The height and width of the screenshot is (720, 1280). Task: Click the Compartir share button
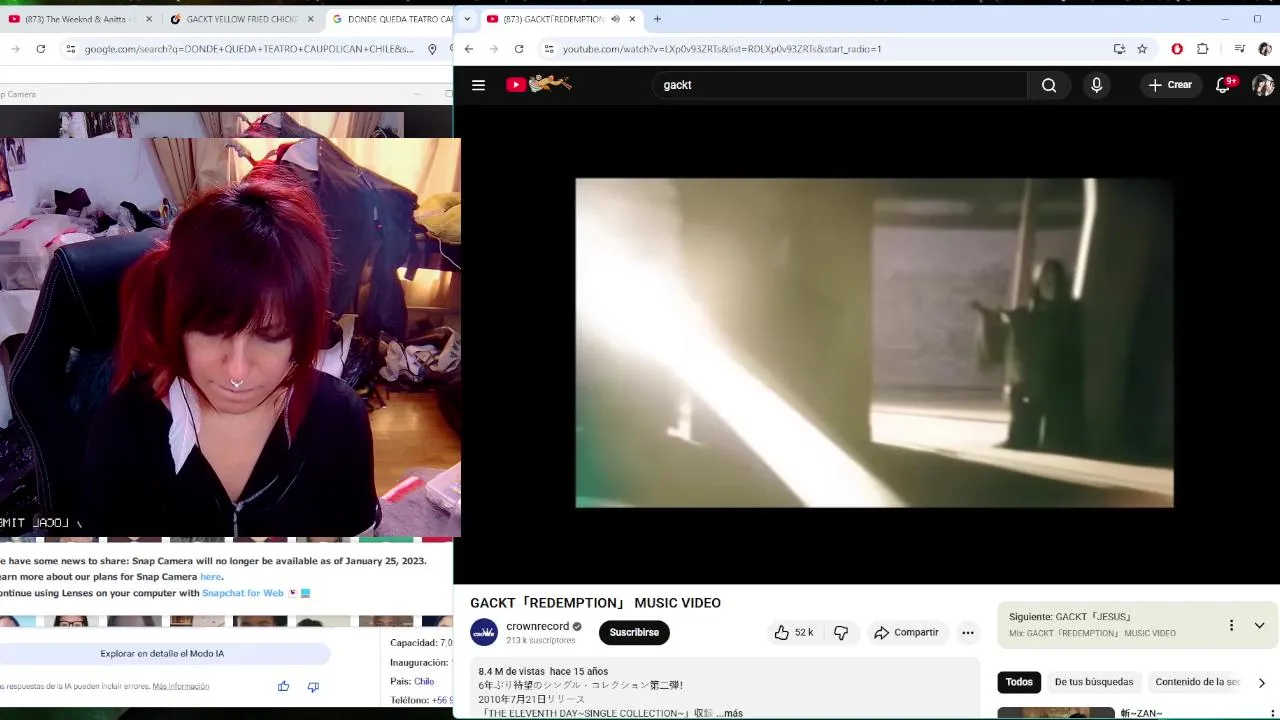pyautogui.click(x=906, y=633)
